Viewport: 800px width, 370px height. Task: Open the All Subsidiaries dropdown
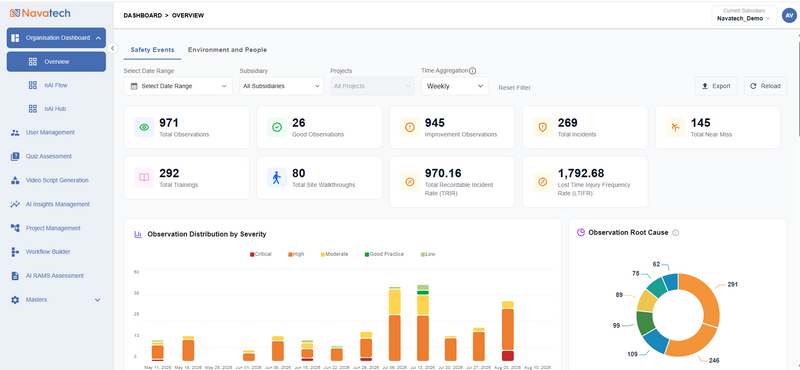(282, 86)
